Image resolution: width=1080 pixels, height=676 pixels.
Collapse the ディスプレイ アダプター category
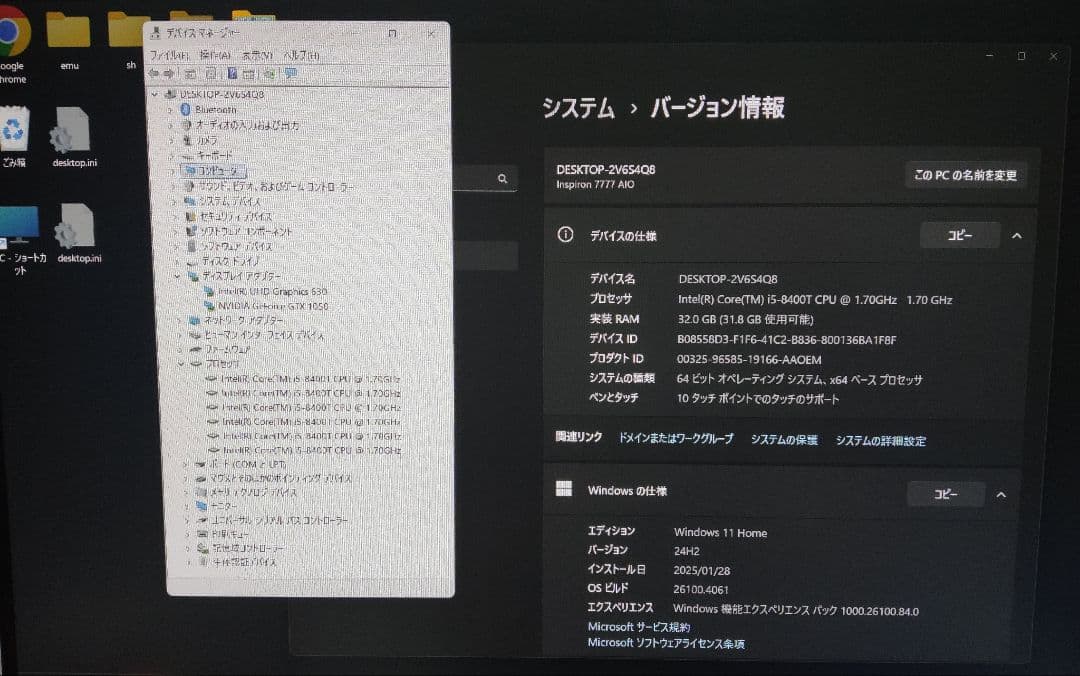[x=175, y=275]
